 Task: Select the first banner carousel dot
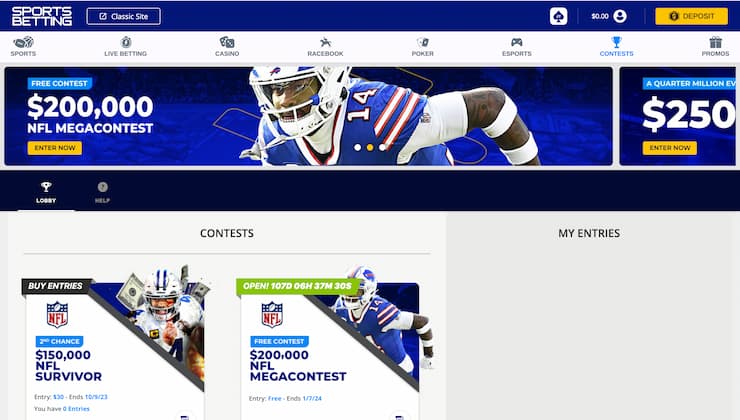pos(358,147)
